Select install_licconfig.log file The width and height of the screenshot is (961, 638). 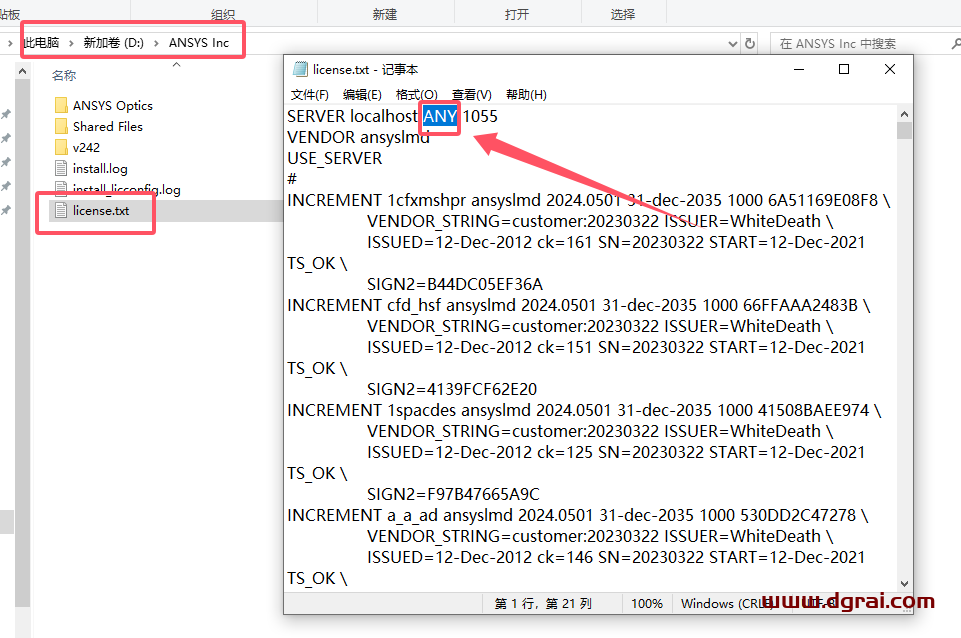point(118,189)
